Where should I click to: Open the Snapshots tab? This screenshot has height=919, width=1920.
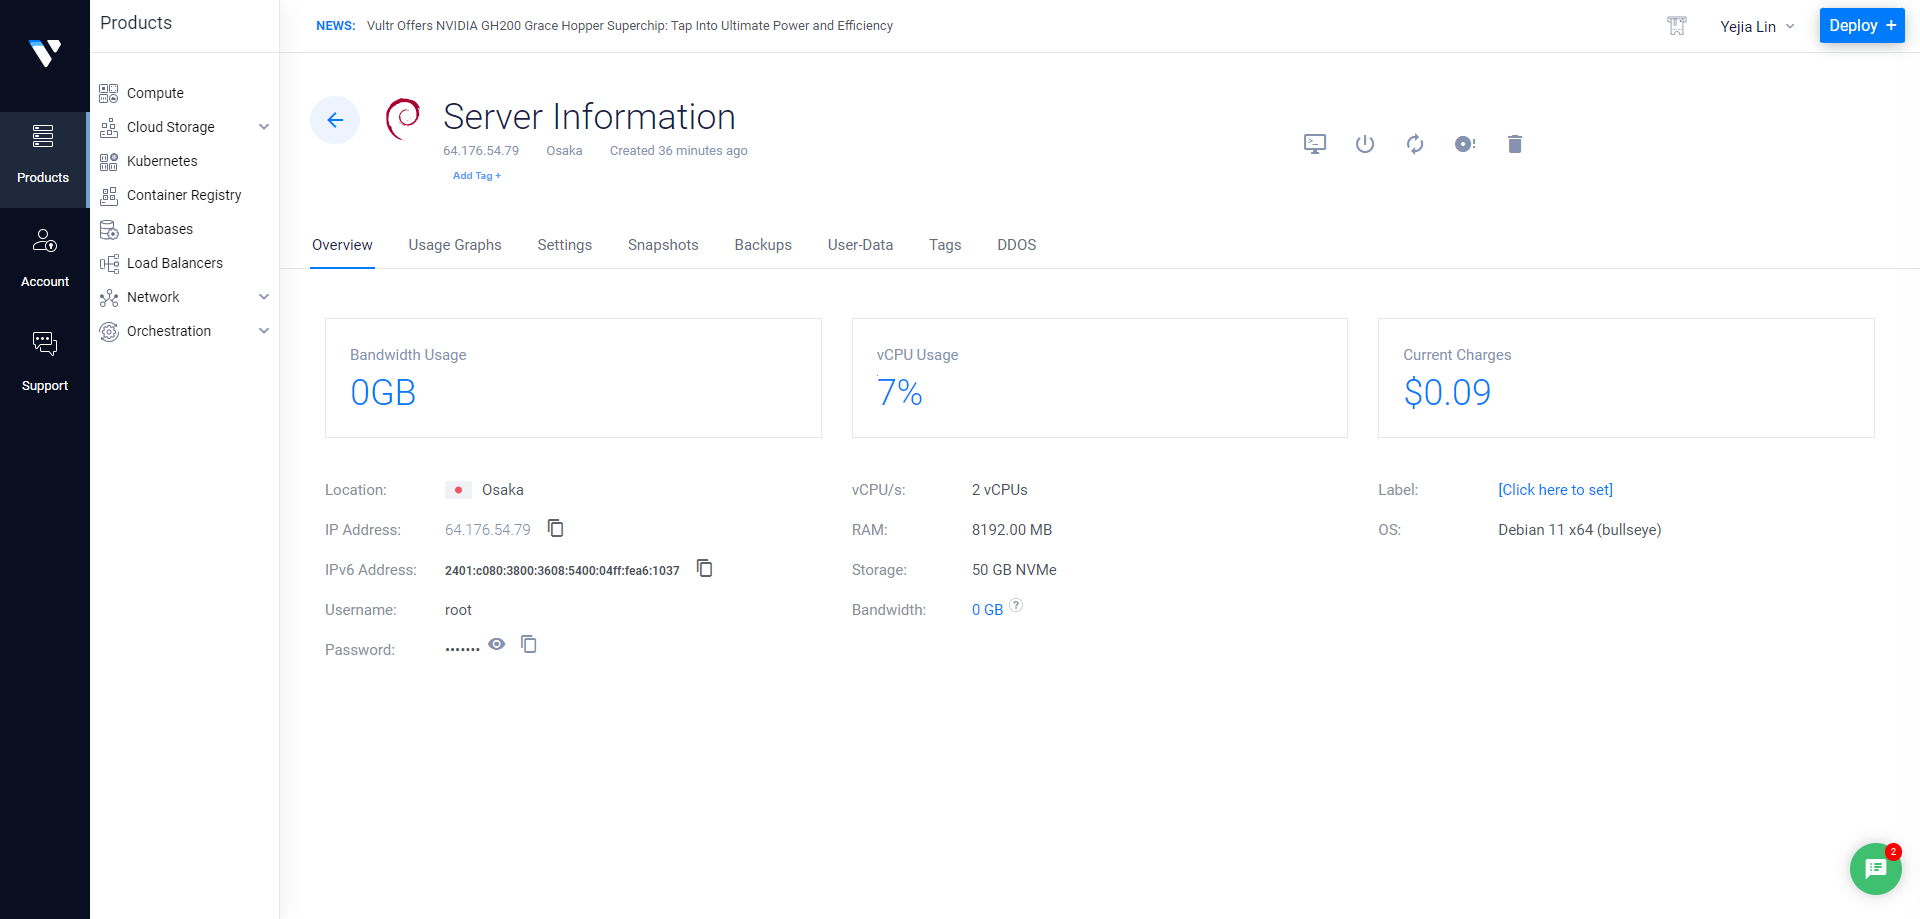tap(663, 245)
